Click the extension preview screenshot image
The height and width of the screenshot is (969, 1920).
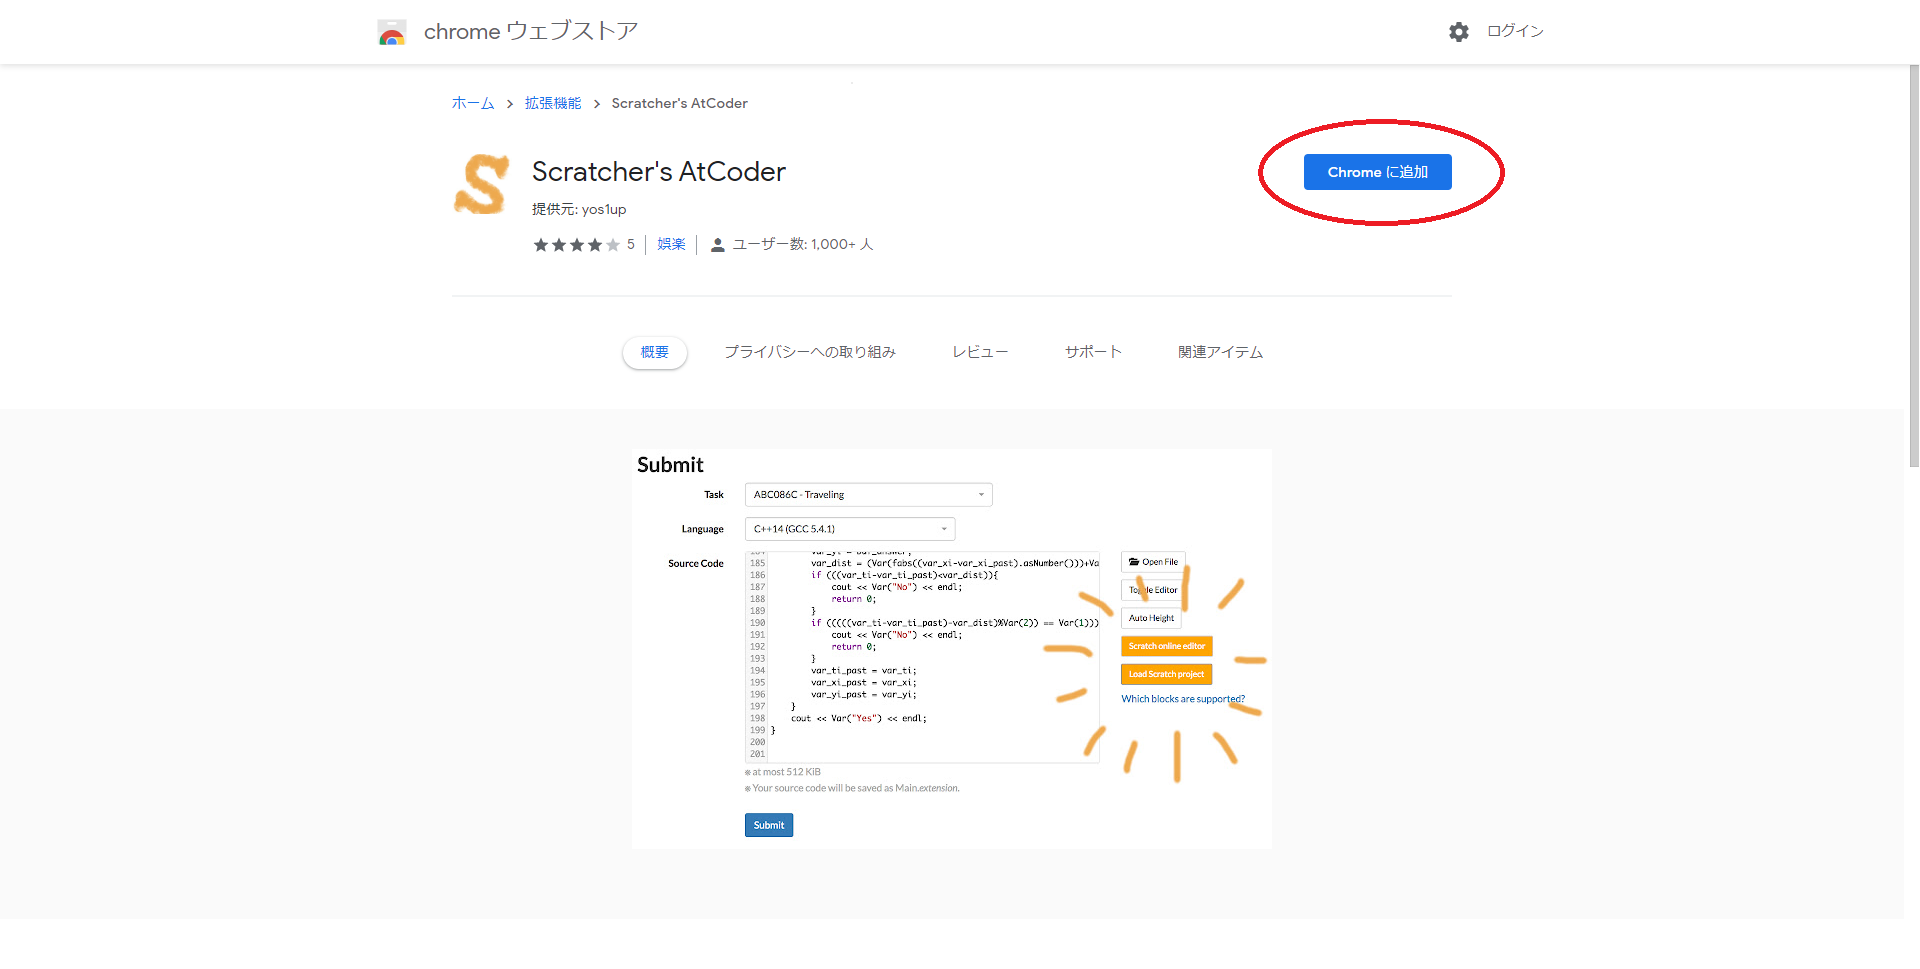point(952,649)
